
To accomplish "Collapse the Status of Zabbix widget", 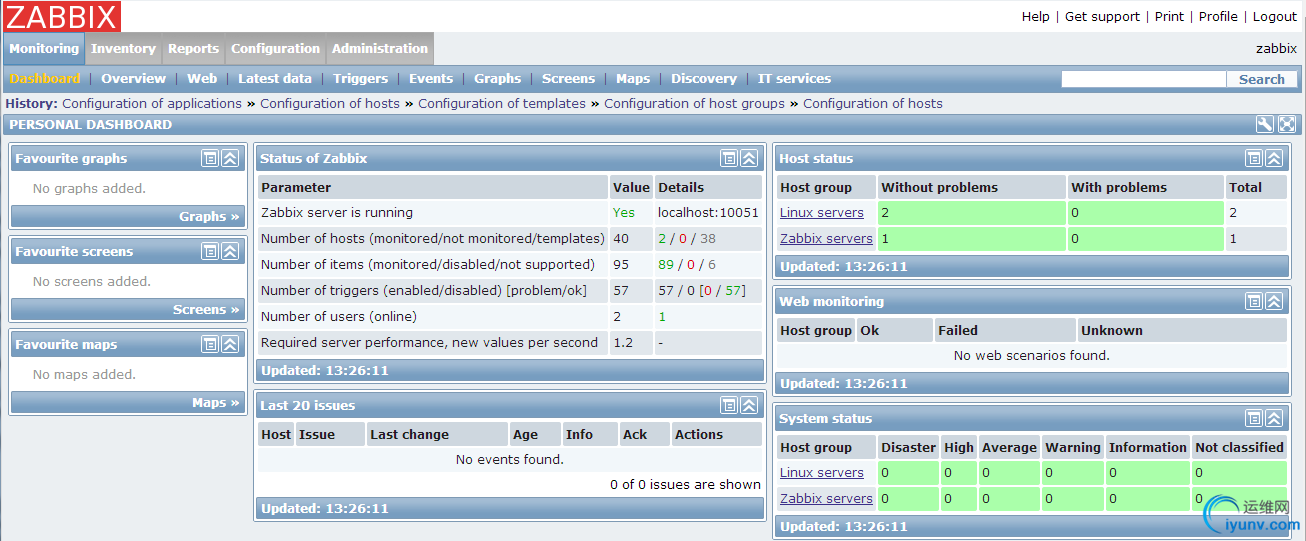I will click(x=749, y=158).
